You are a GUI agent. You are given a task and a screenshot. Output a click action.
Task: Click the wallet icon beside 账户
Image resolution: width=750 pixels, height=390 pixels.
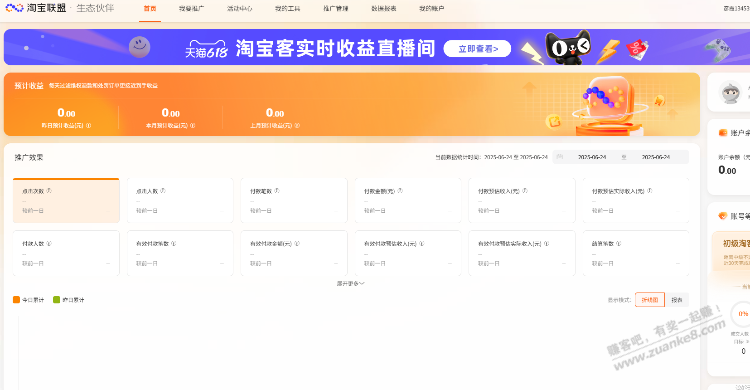(723, 133)
